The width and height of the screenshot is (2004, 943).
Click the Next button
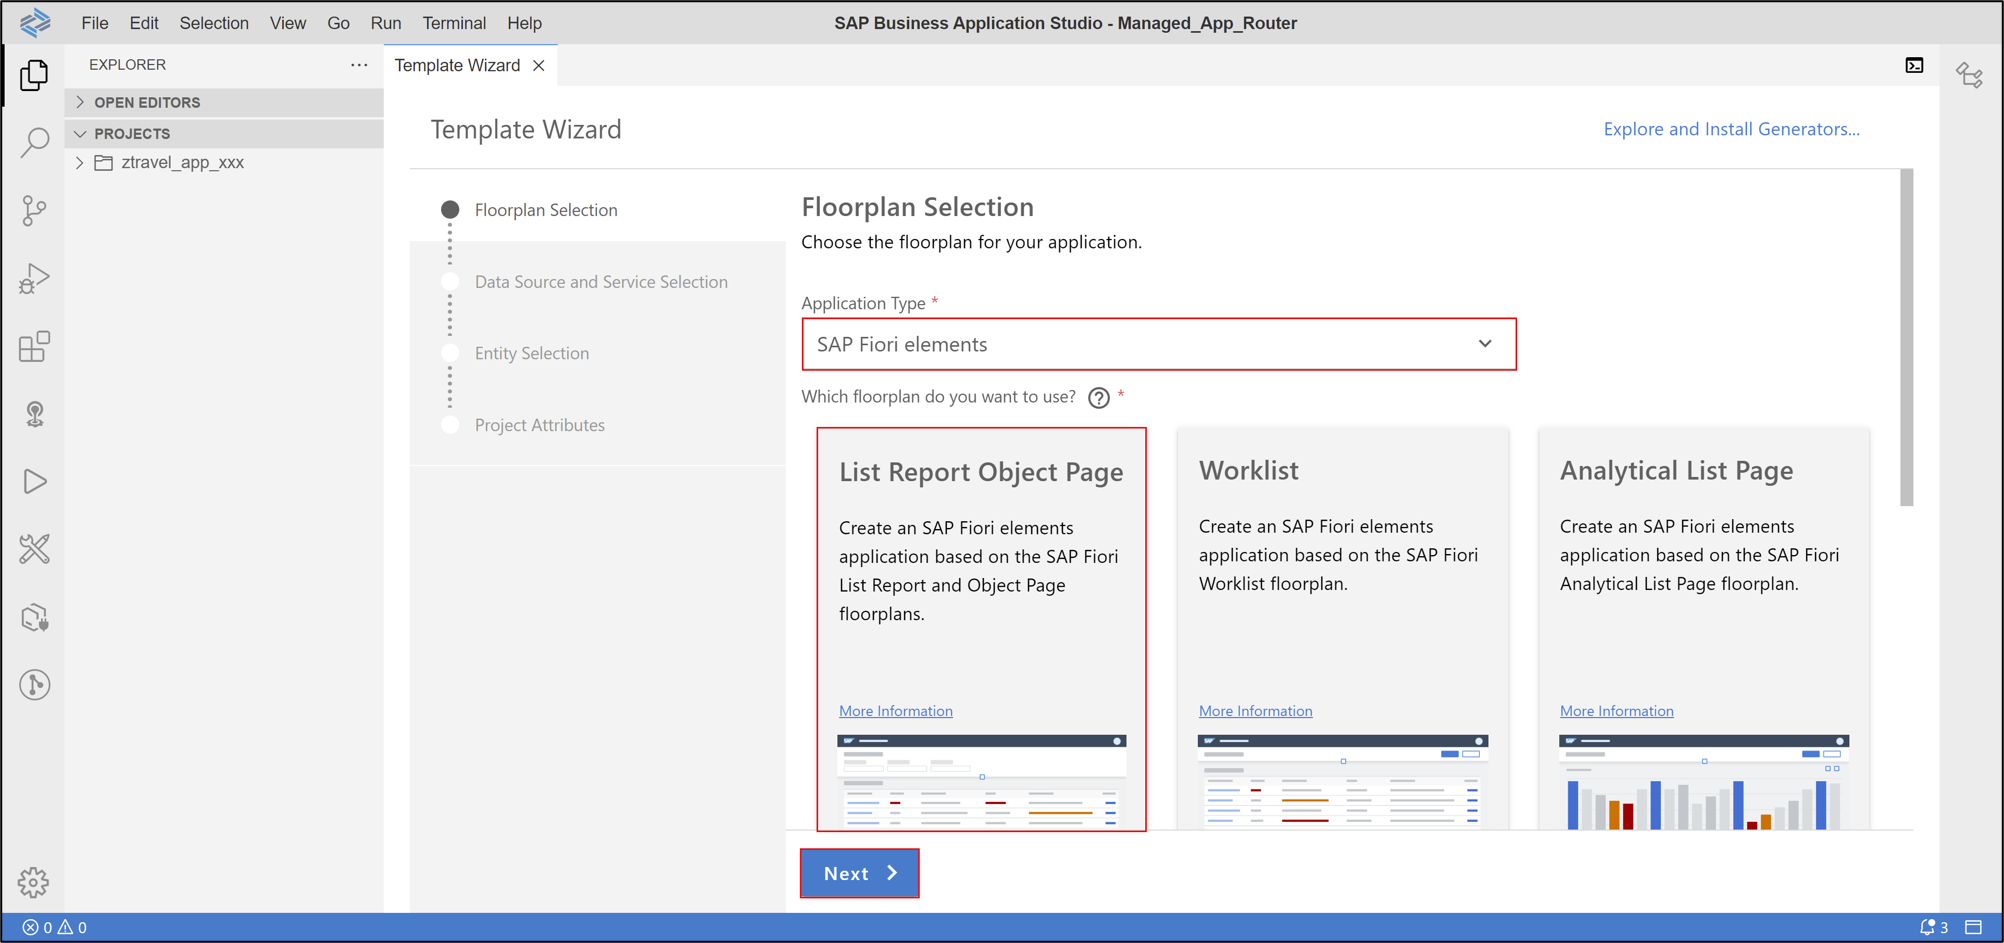click(860, 873)
